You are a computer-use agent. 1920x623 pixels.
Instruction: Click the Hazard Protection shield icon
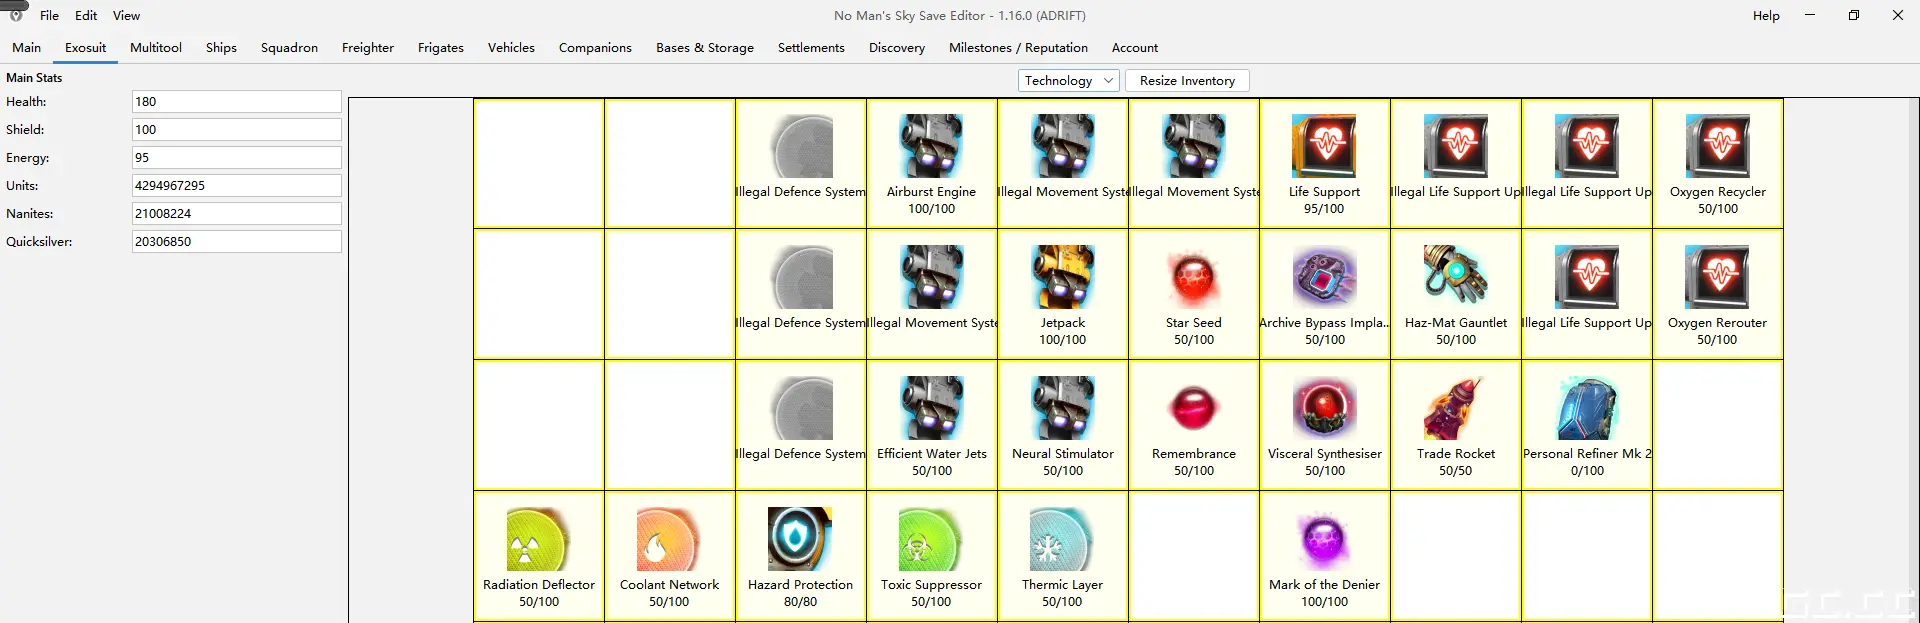point(800,539)
